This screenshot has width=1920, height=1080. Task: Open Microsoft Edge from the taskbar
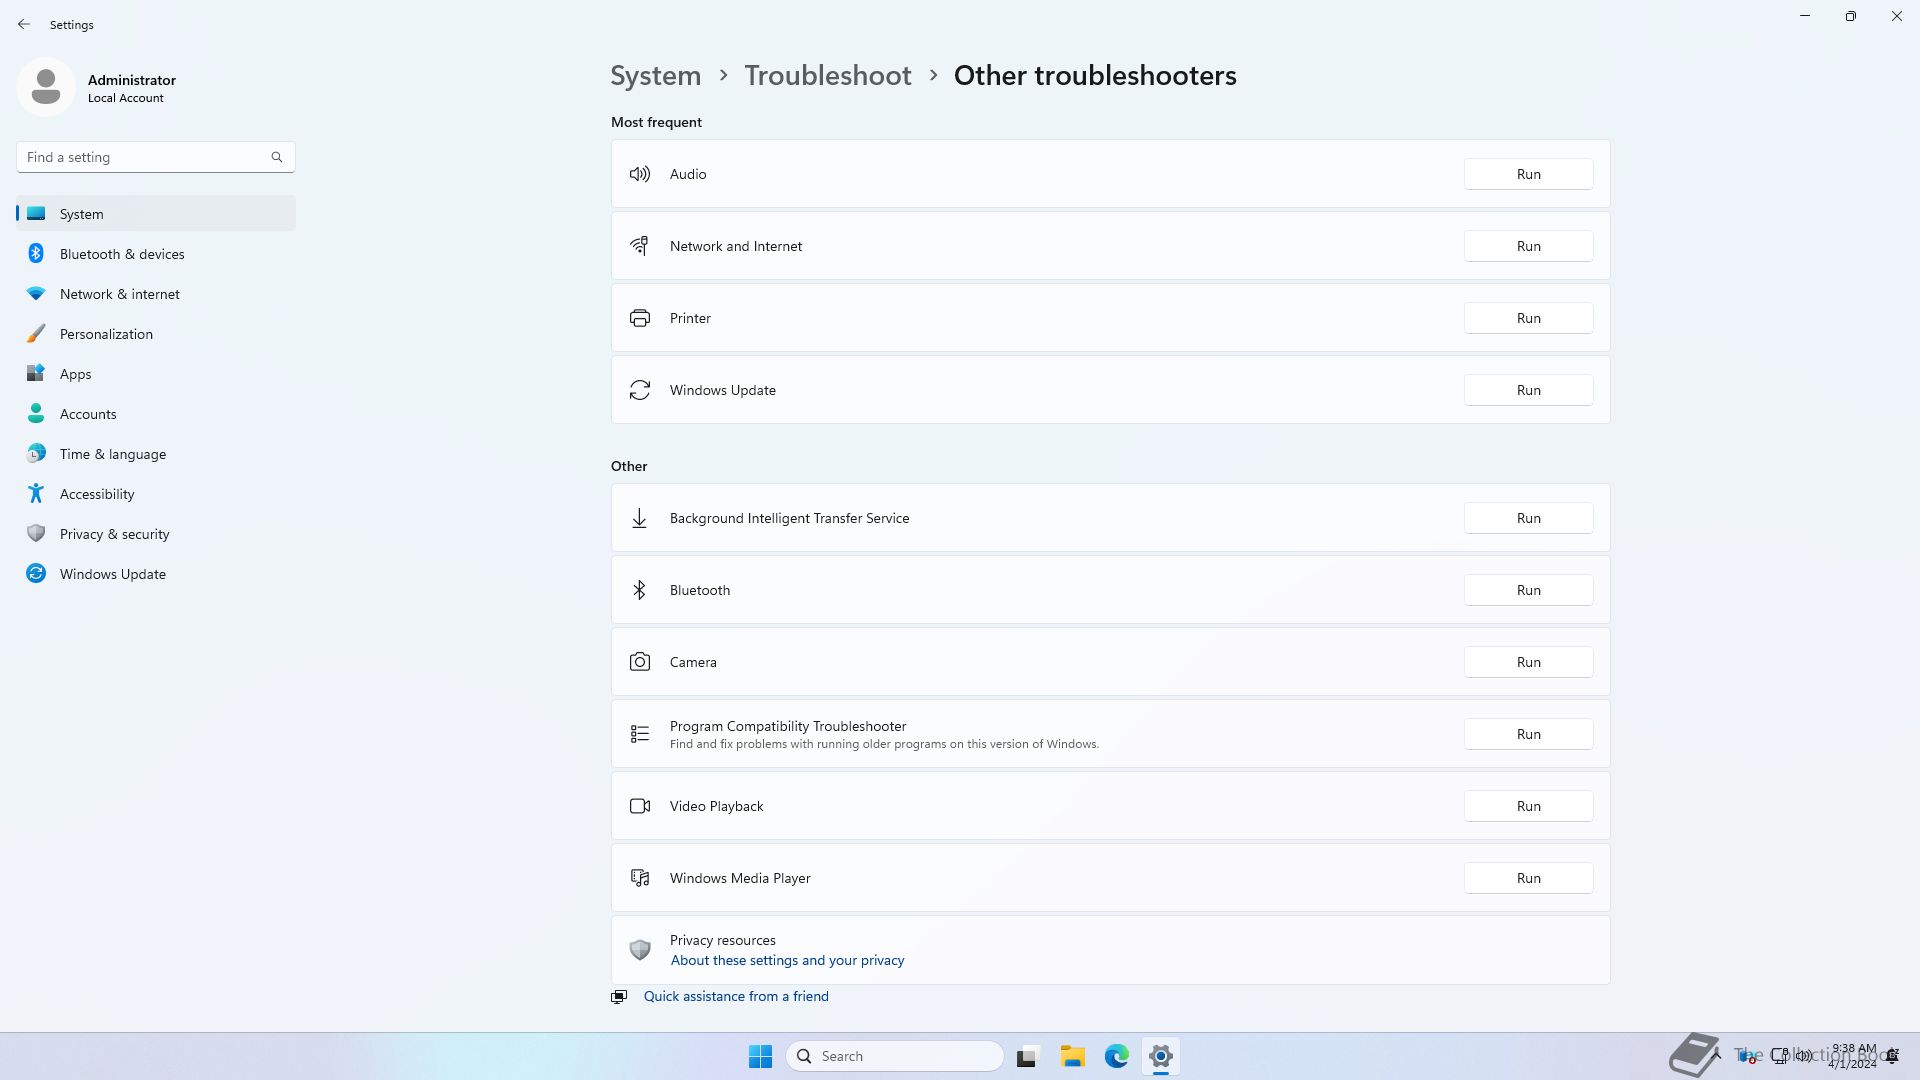(1116, 1056)
